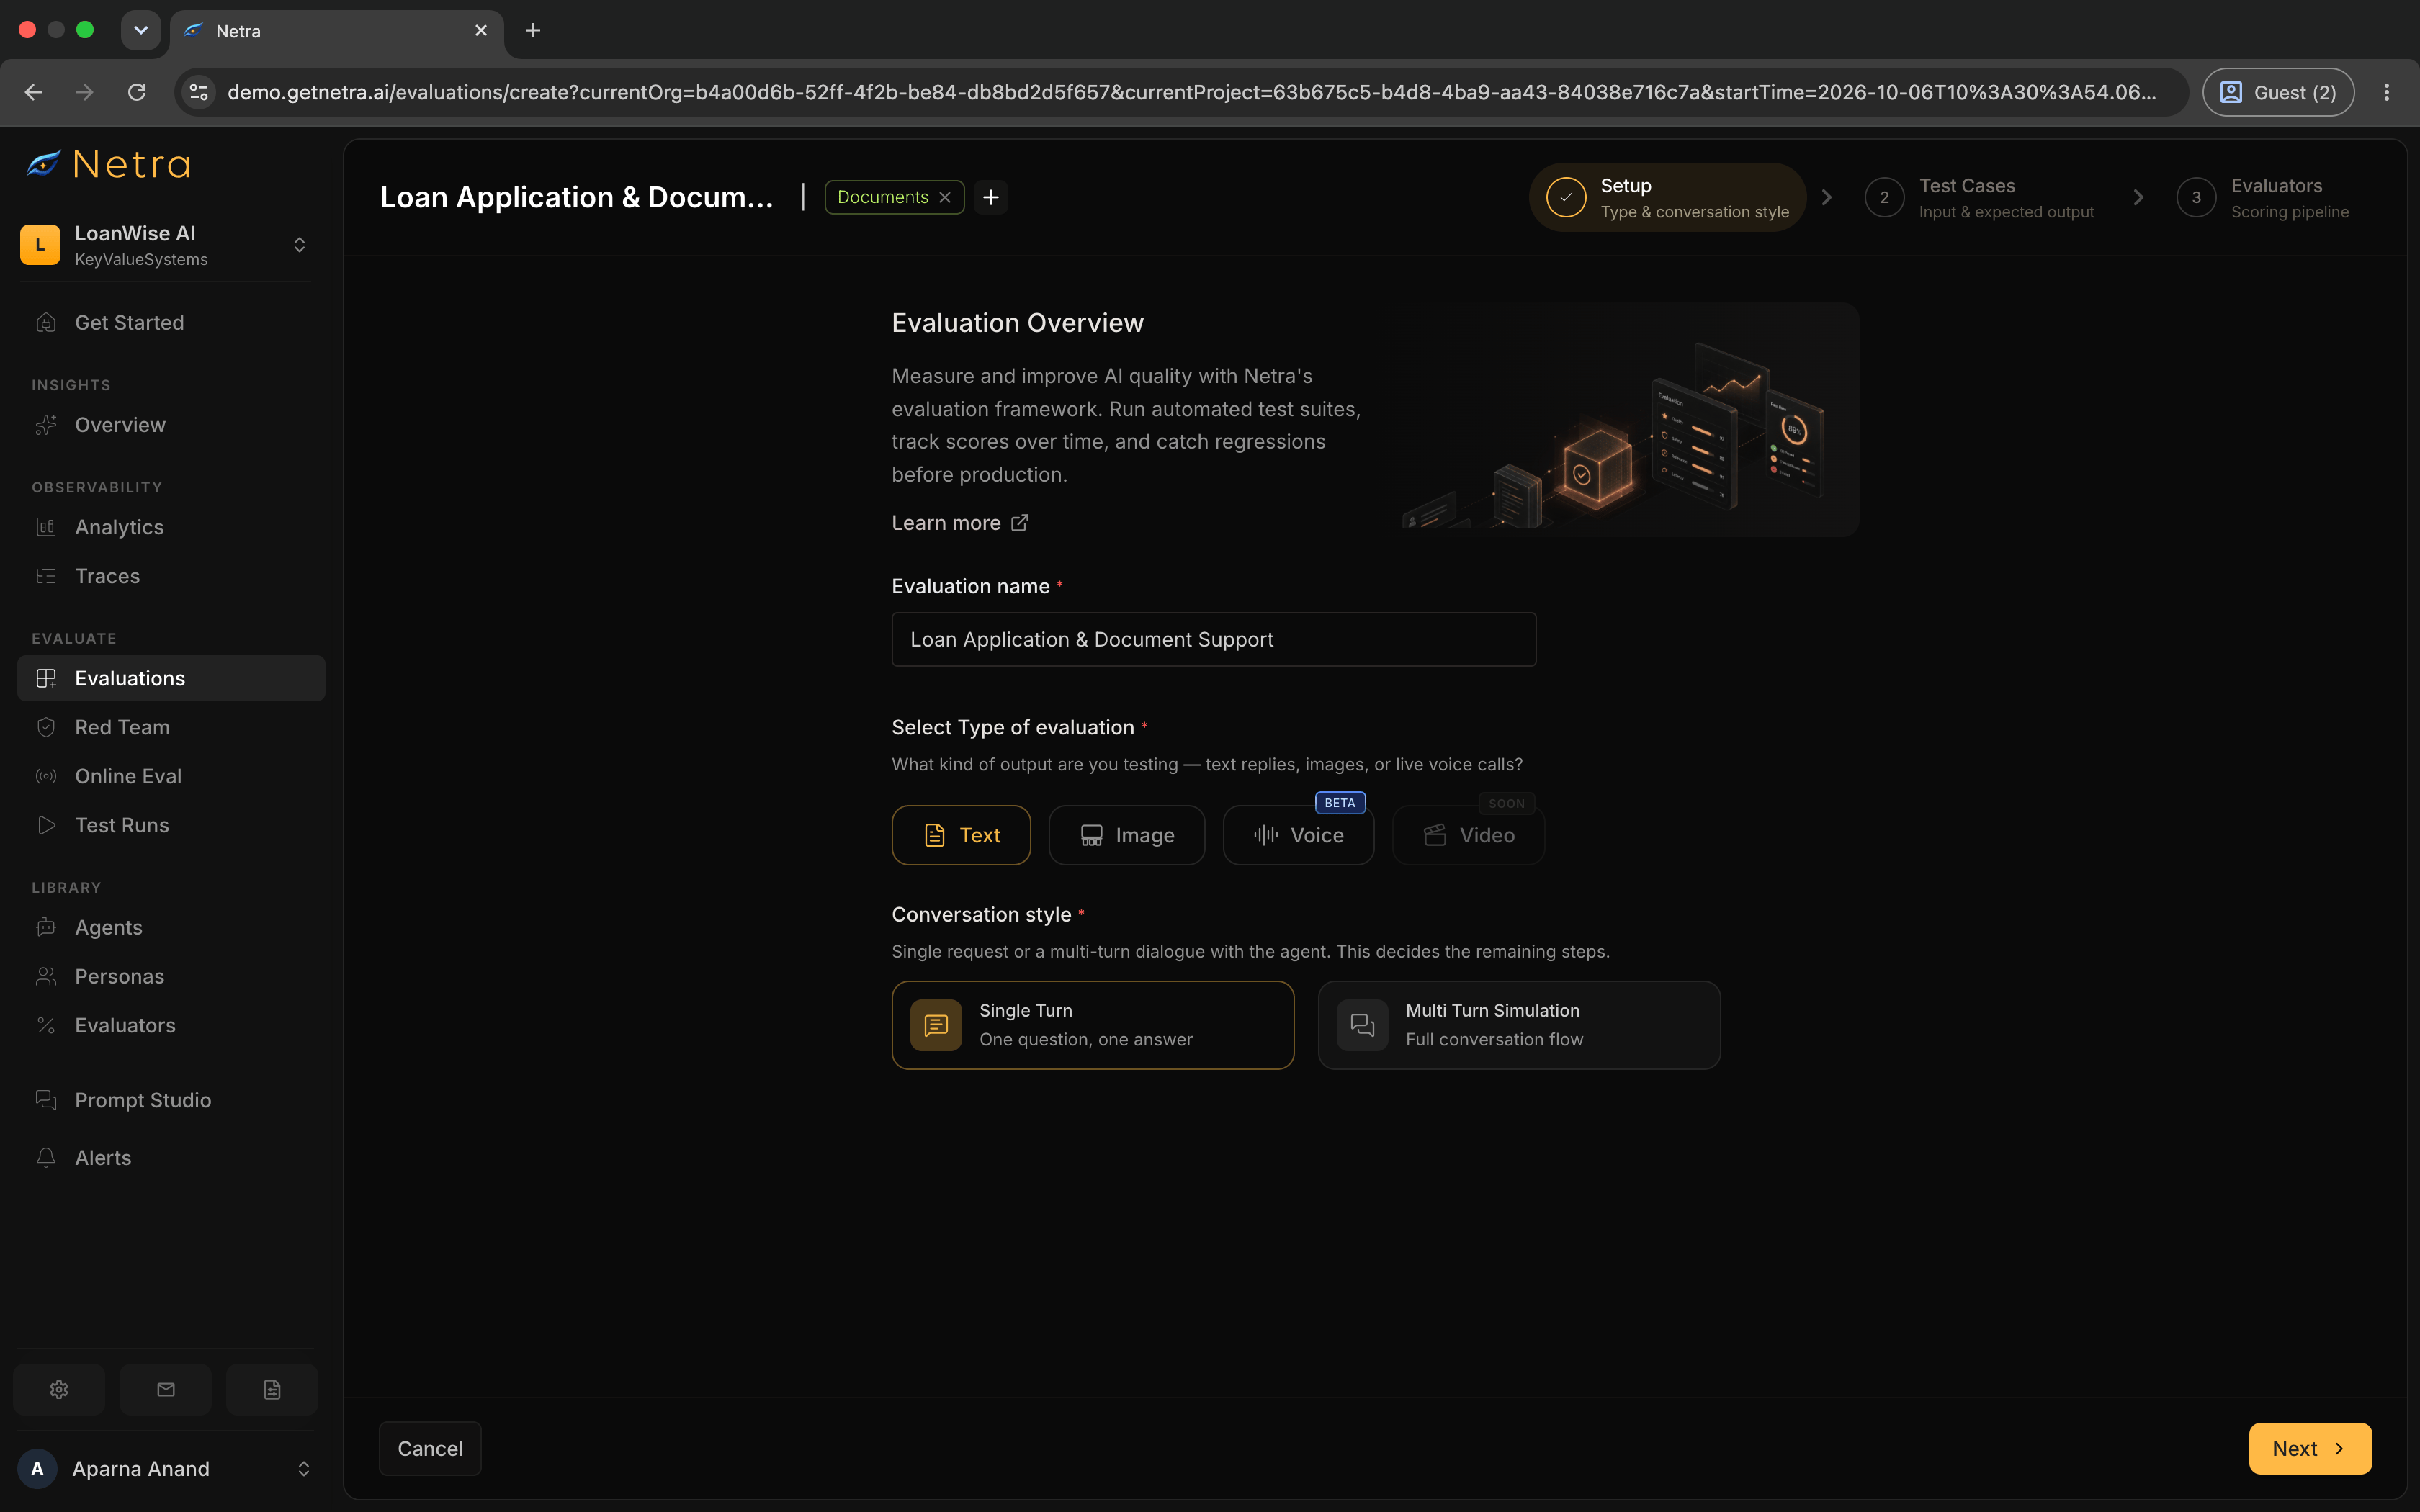Click the Netra logo in the sidebar
The image size is (2420, 1512).
point(108,164)
